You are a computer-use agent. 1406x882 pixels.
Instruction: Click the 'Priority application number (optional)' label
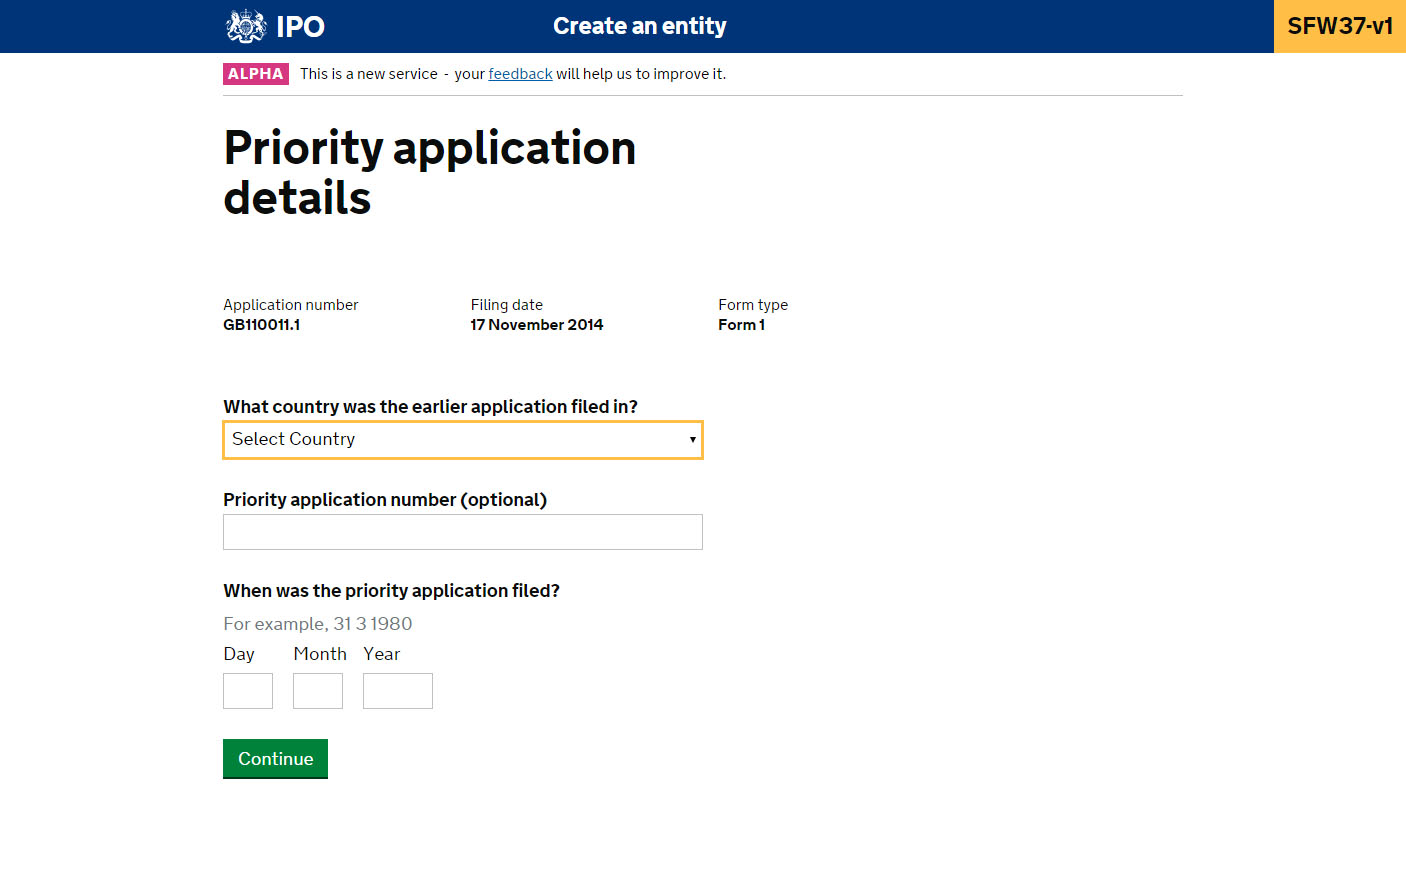click(x=384, y=500)
